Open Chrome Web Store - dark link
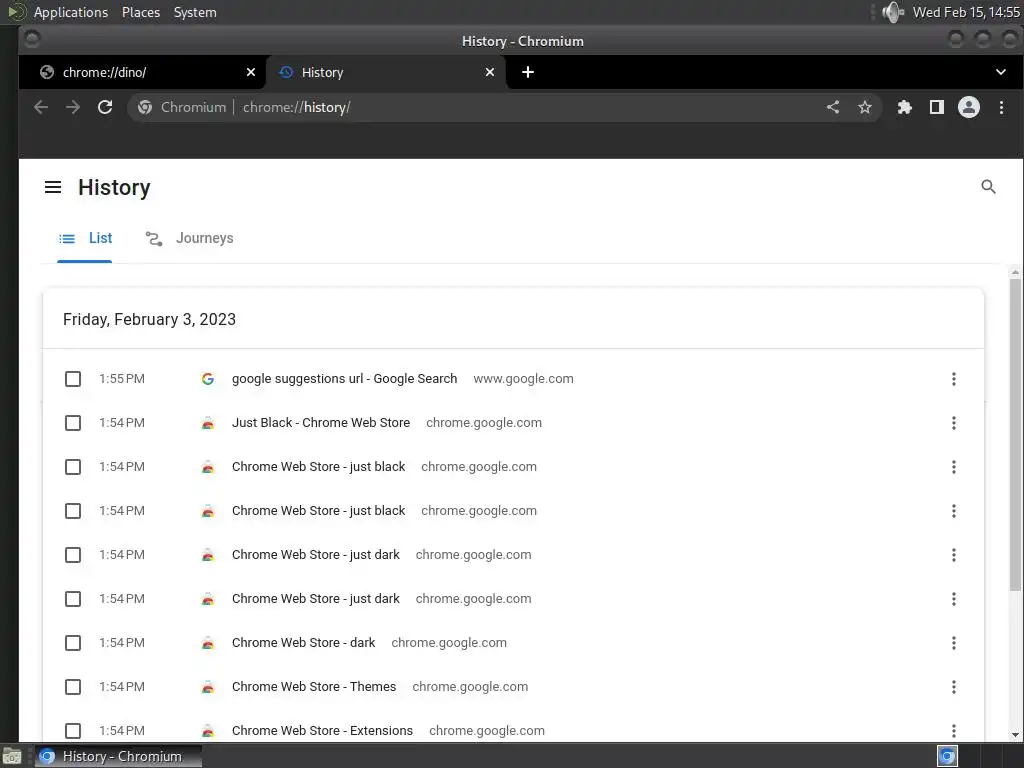The width and height of the screenshot is (1024, 768). coord(304,643)
